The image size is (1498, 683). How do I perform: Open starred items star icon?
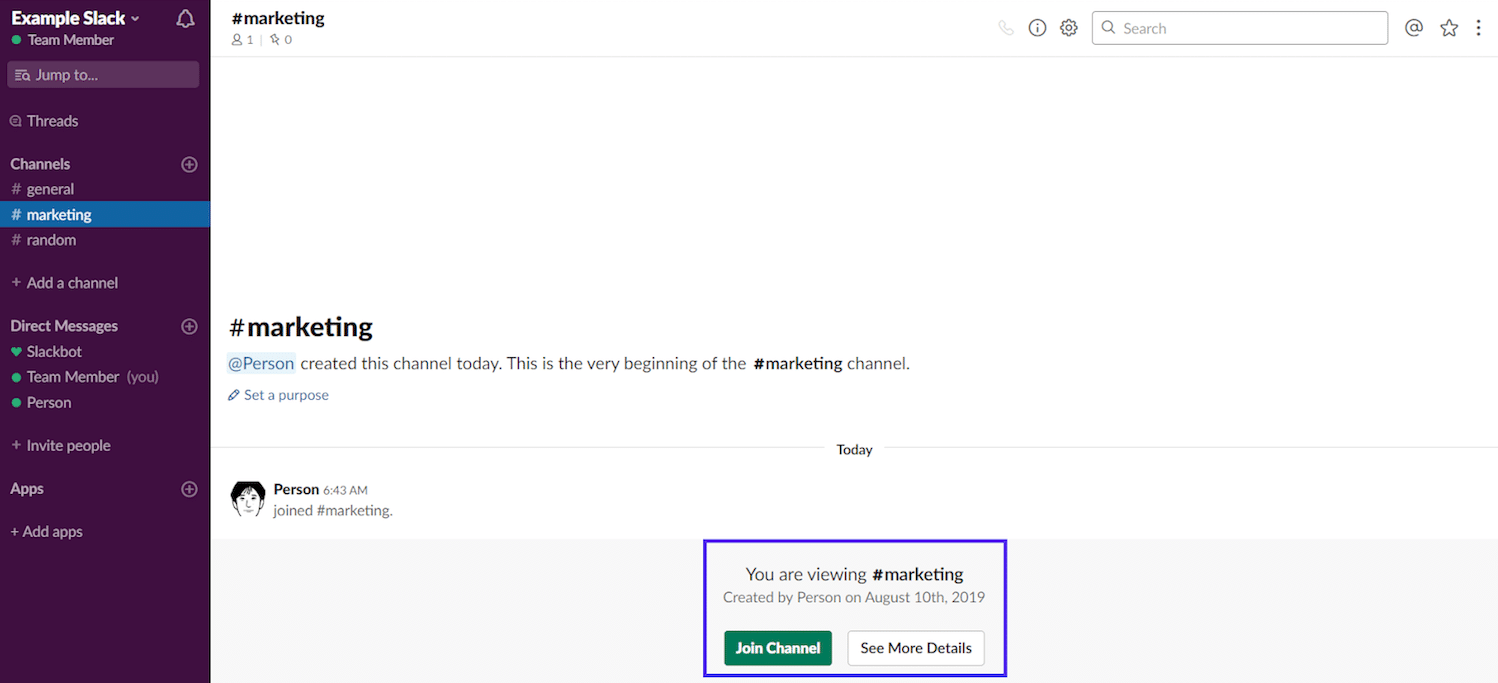pos(1448,28)
